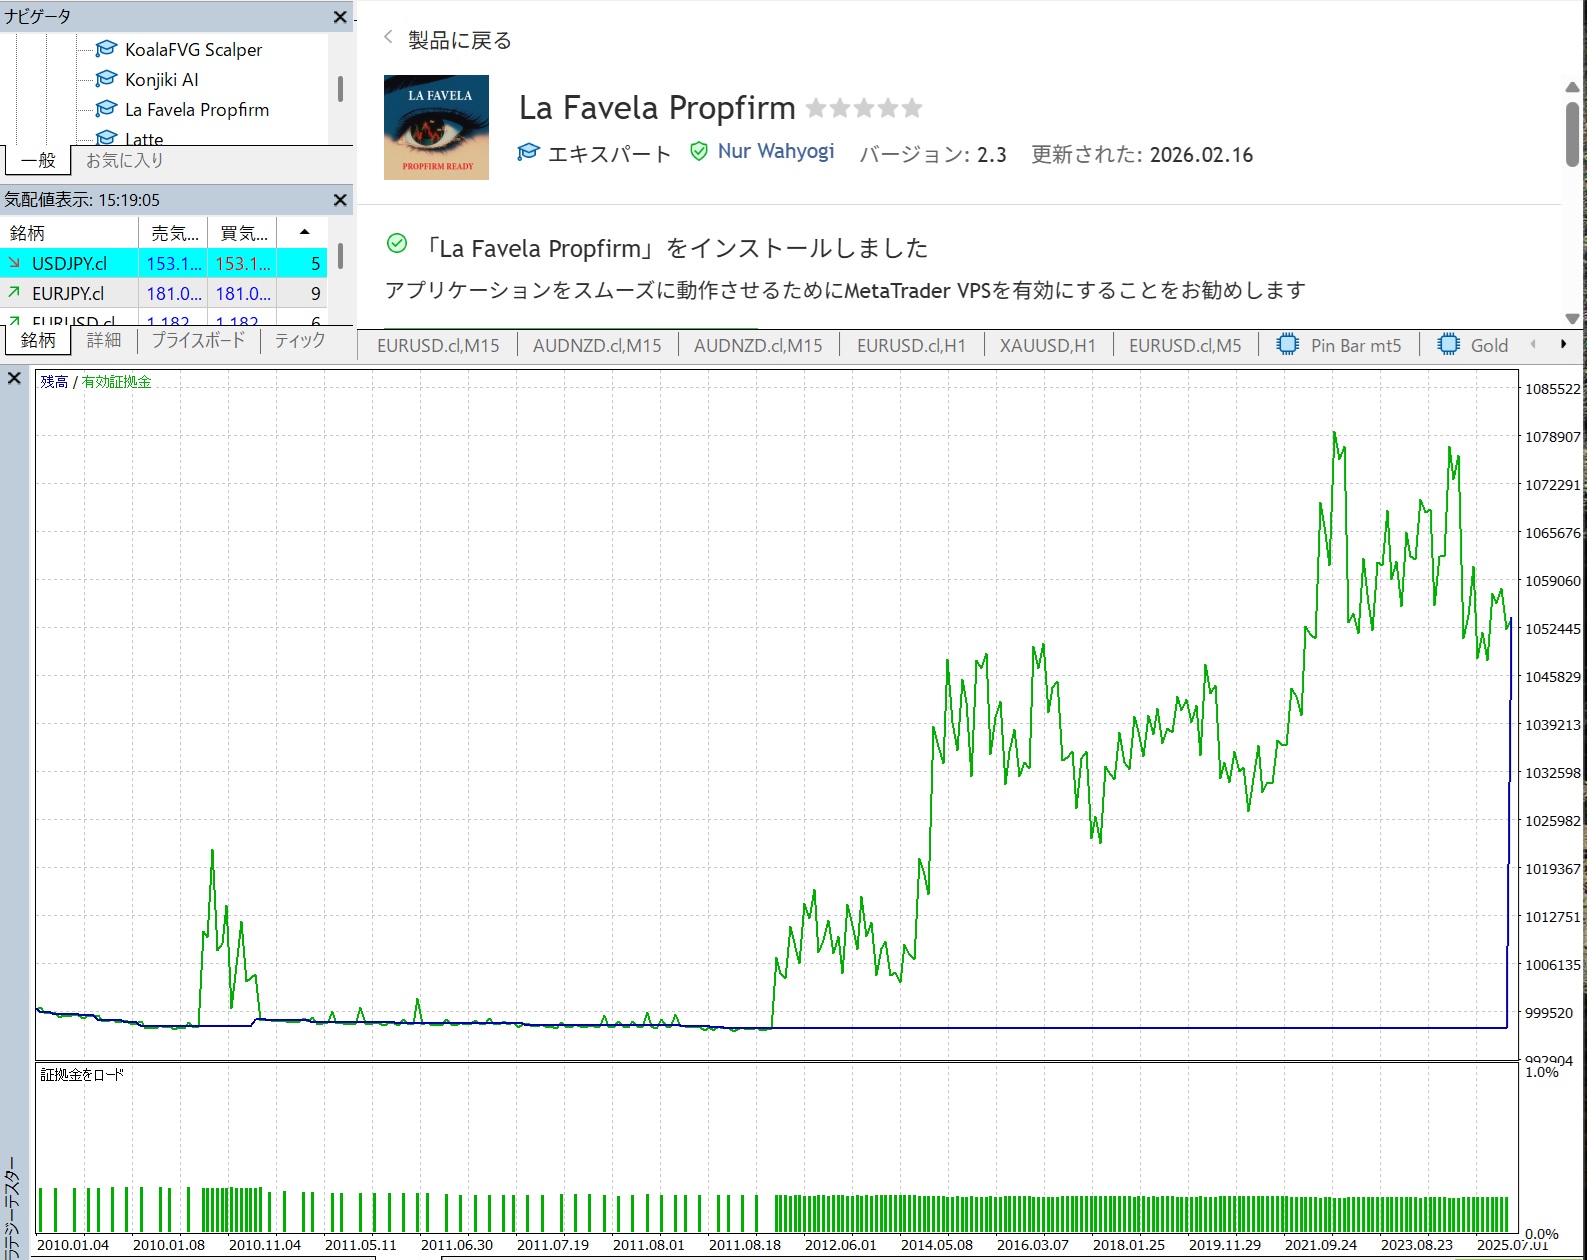Click the 残高 balance legend label
This screenshot has height=1260, width=1587.
click(54, 382)
